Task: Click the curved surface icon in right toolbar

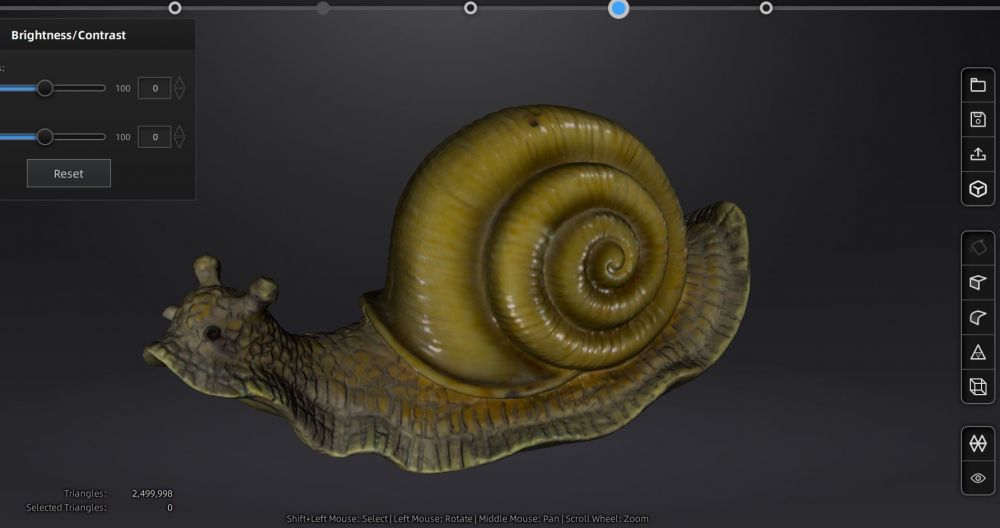Action: point(978,318)
